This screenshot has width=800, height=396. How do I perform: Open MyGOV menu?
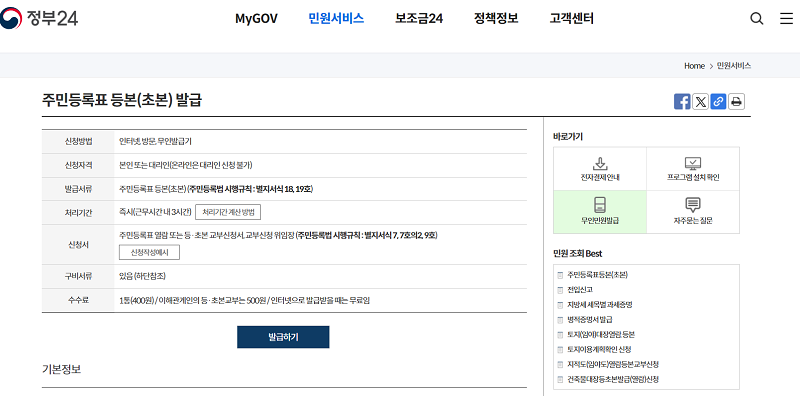pyautogui.click(x=256, y=19)
